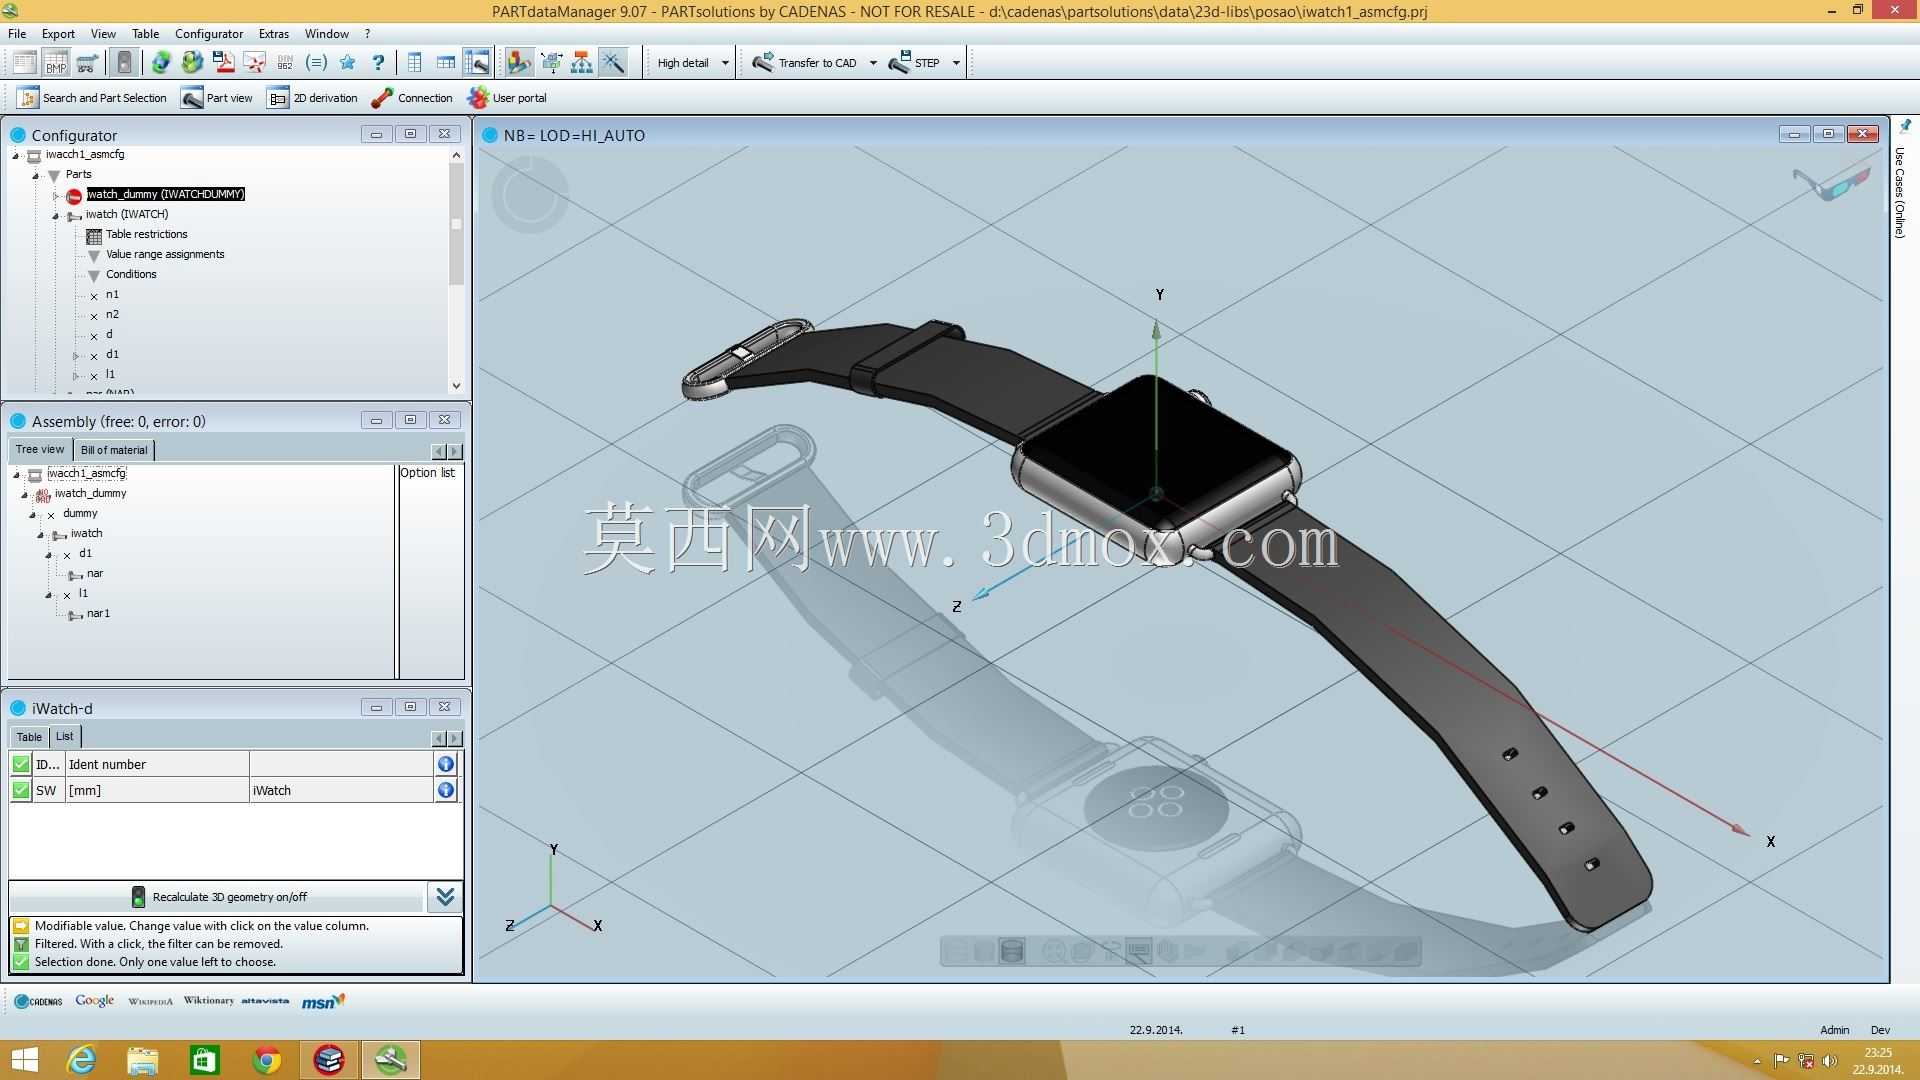This screenshot has width=1920, height=1080.
Task: Click the traffic light toolbar icon
Action: [124, 63]
